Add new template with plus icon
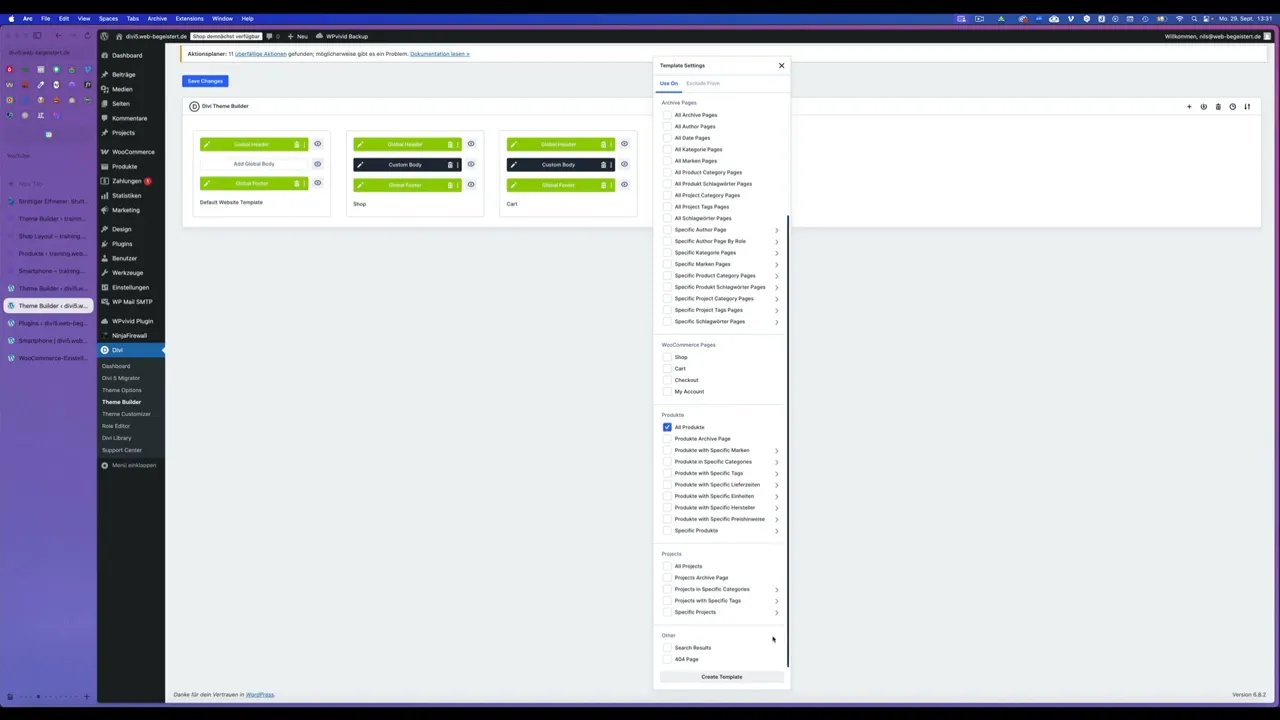 coord(1189,107)
